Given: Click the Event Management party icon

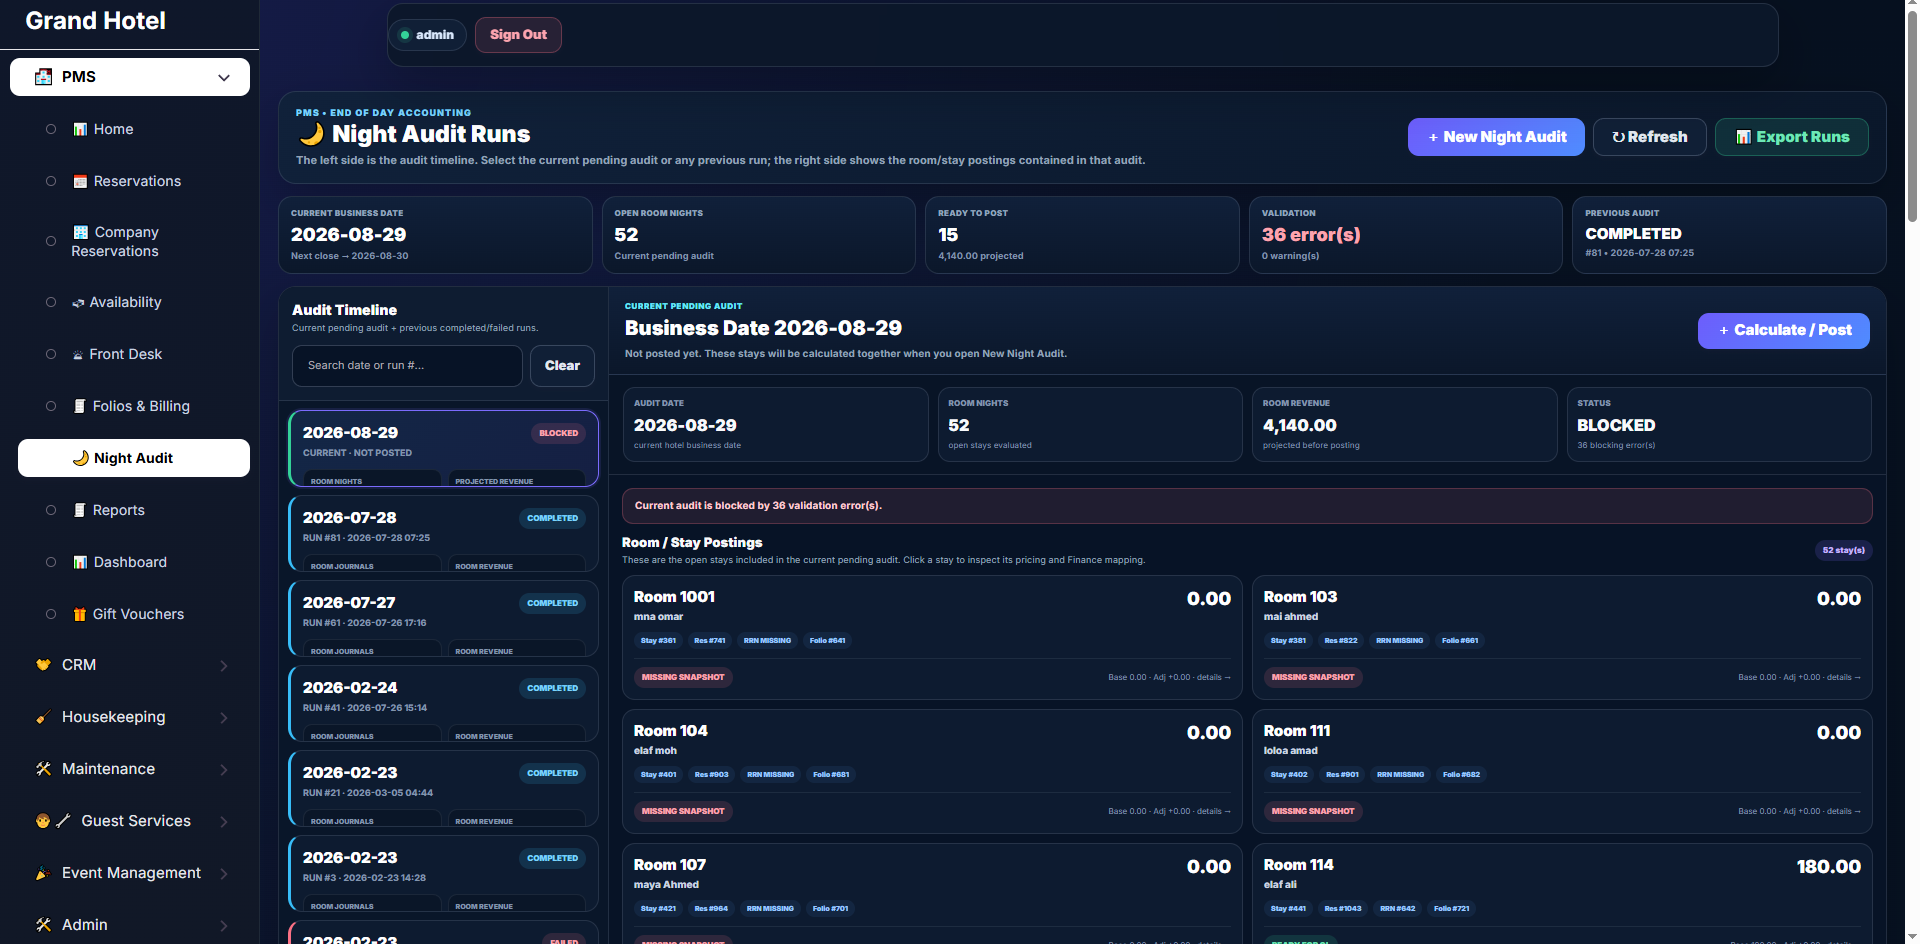Looking at the screenshot, I should [x=43, y=873].
